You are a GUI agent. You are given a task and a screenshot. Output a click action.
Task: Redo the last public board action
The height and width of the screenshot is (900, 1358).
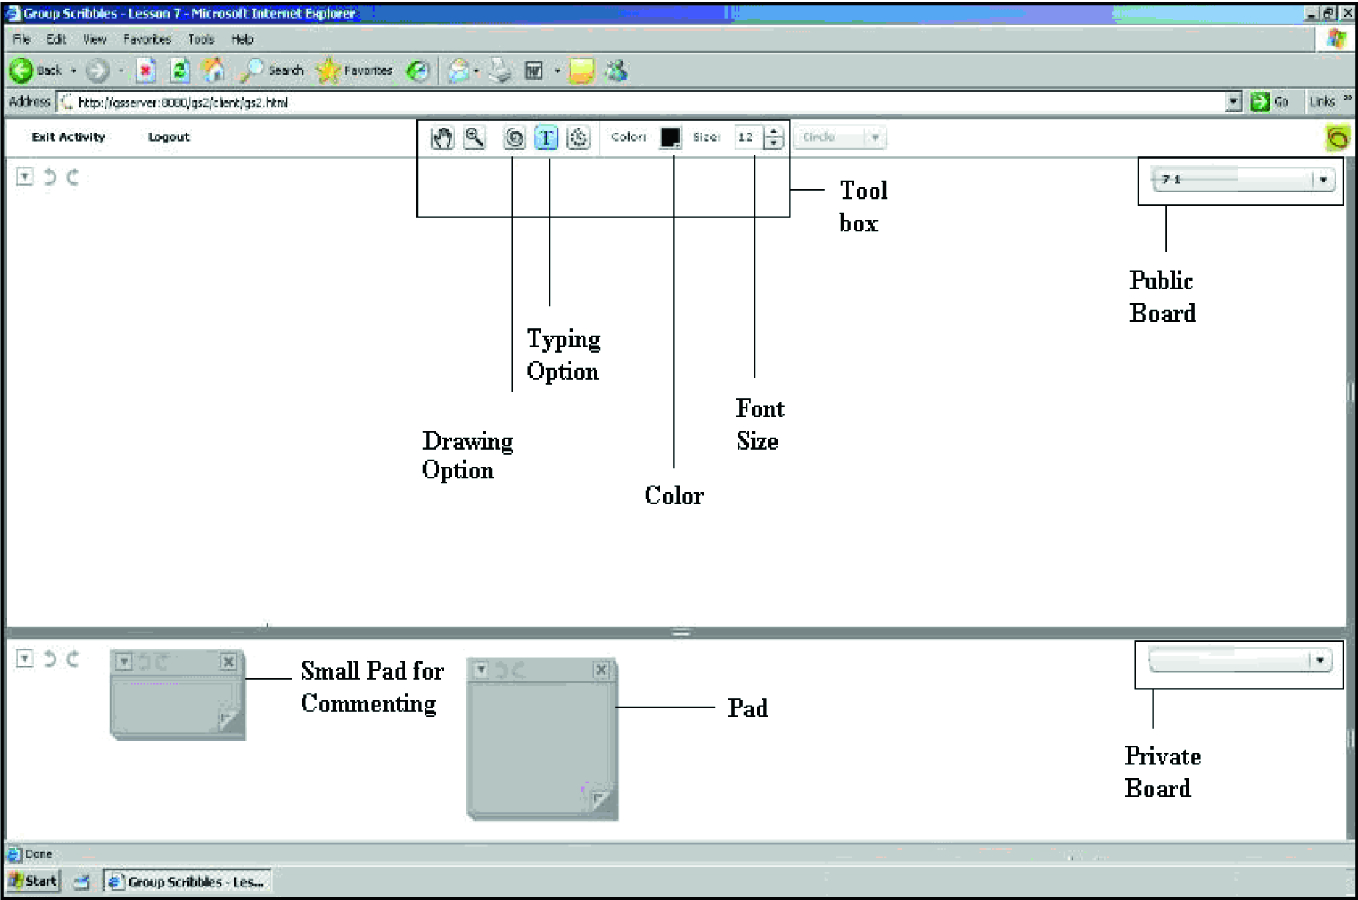72,177
